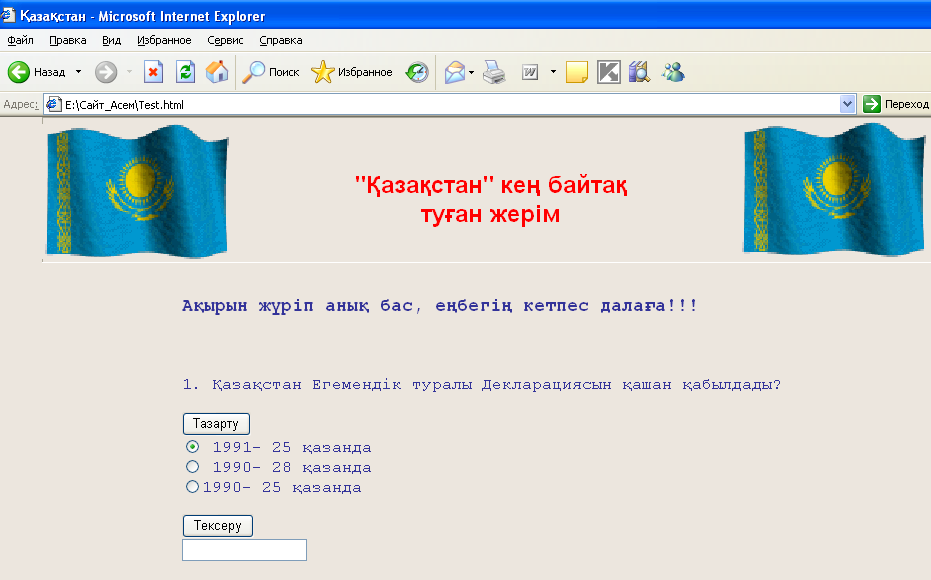Viewport: 931px width, 580px height.
Task: Open the Вид menu
Action: pyautogui.click(x=111, y=40)
